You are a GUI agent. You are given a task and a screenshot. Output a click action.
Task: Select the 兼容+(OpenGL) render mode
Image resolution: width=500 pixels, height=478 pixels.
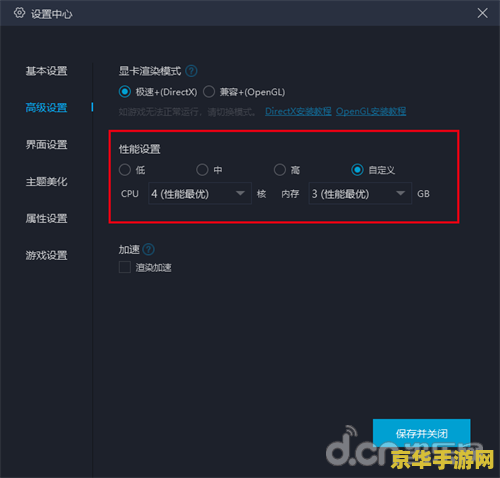pyautogui.click(x=209, y=92)
